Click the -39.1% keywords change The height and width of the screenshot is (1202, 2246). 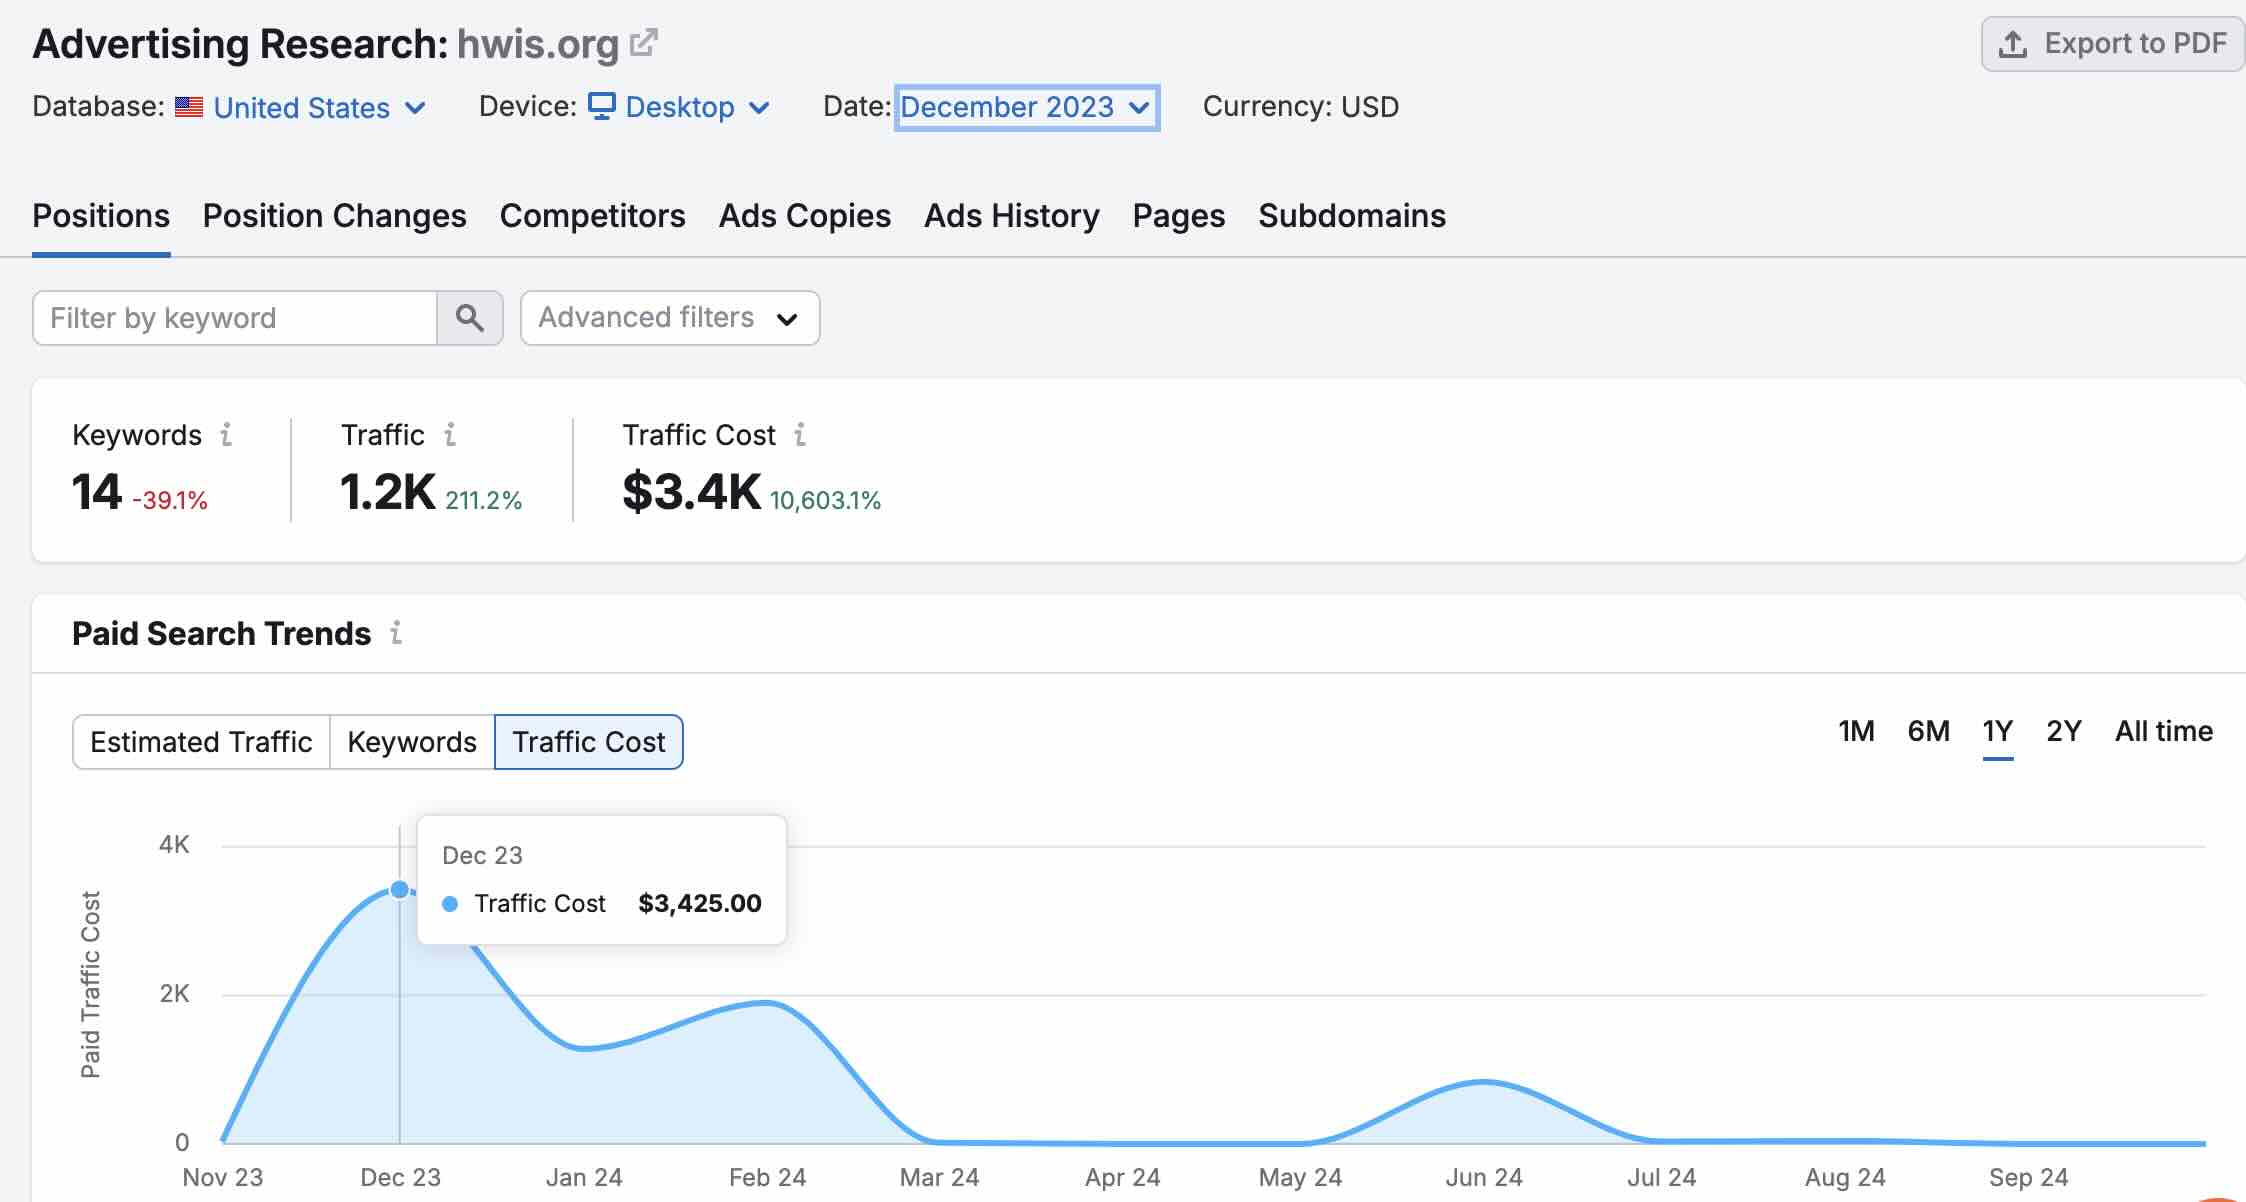(170, 500)
